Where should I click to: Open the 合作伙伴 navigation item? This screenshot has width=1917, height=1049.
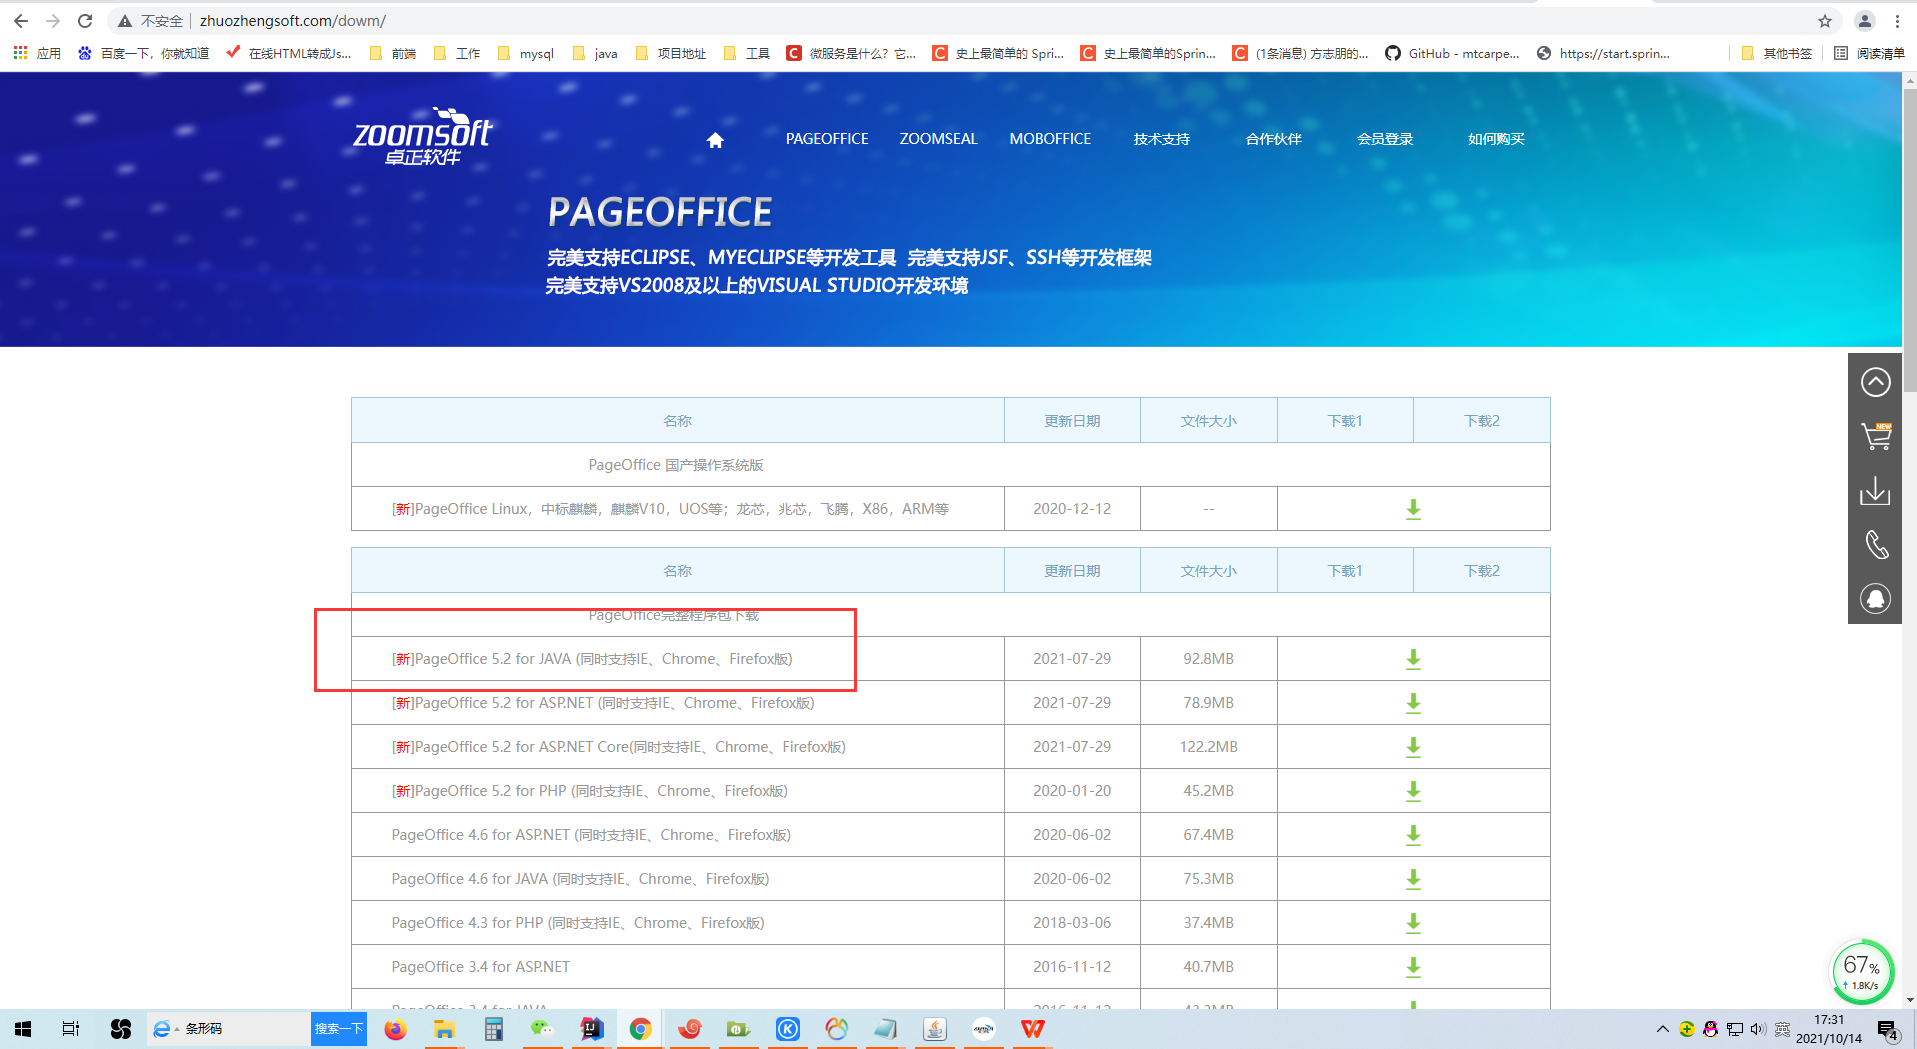(1273, 139)
